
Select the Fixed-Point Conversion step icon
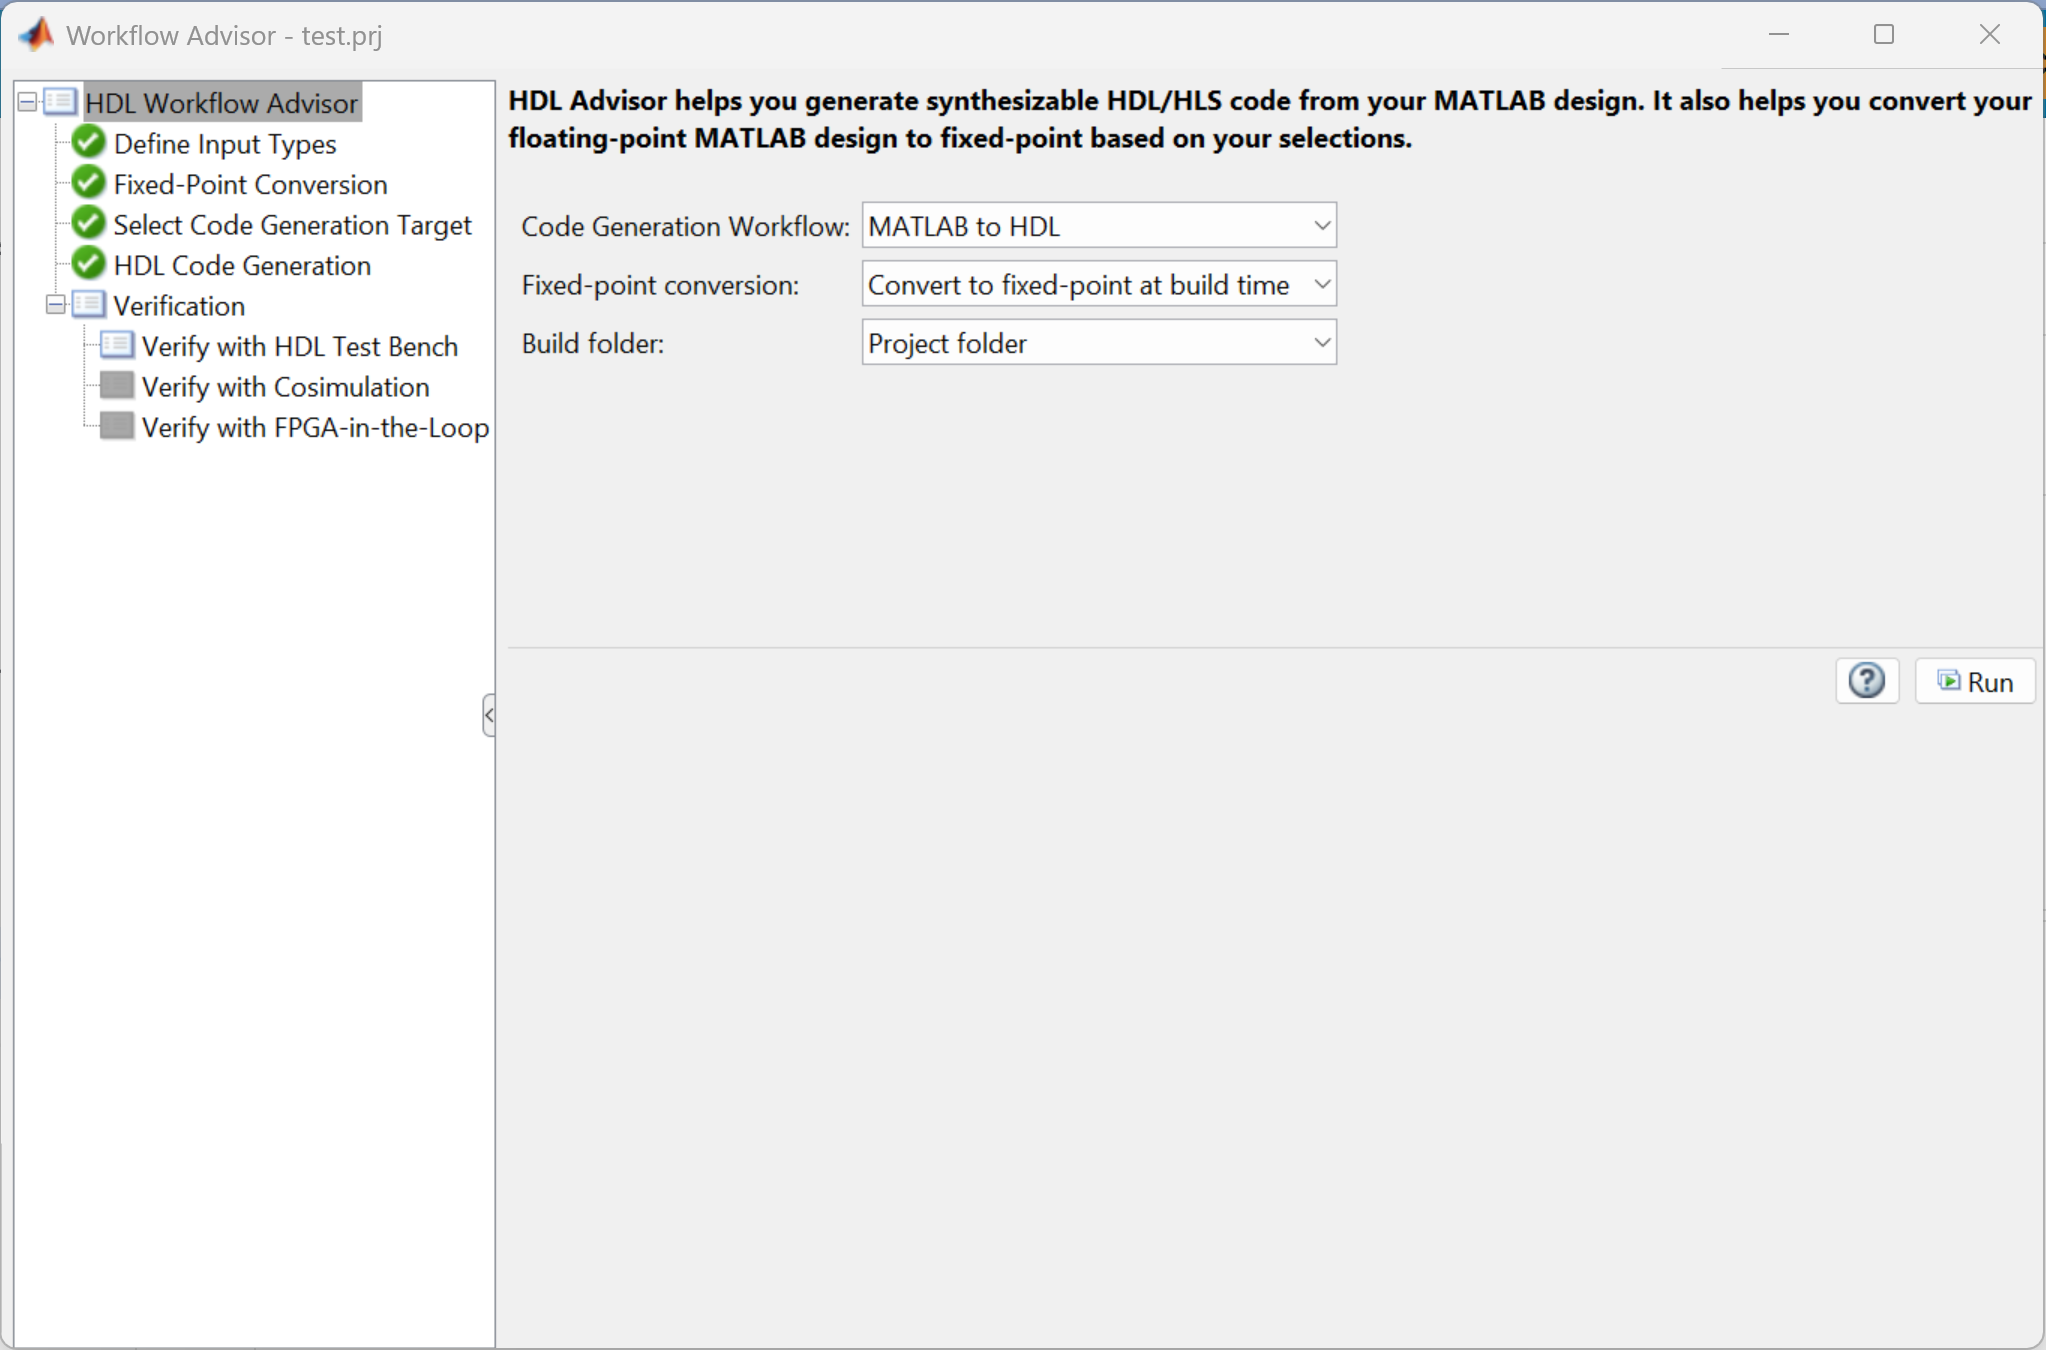[x=86, y=181]
